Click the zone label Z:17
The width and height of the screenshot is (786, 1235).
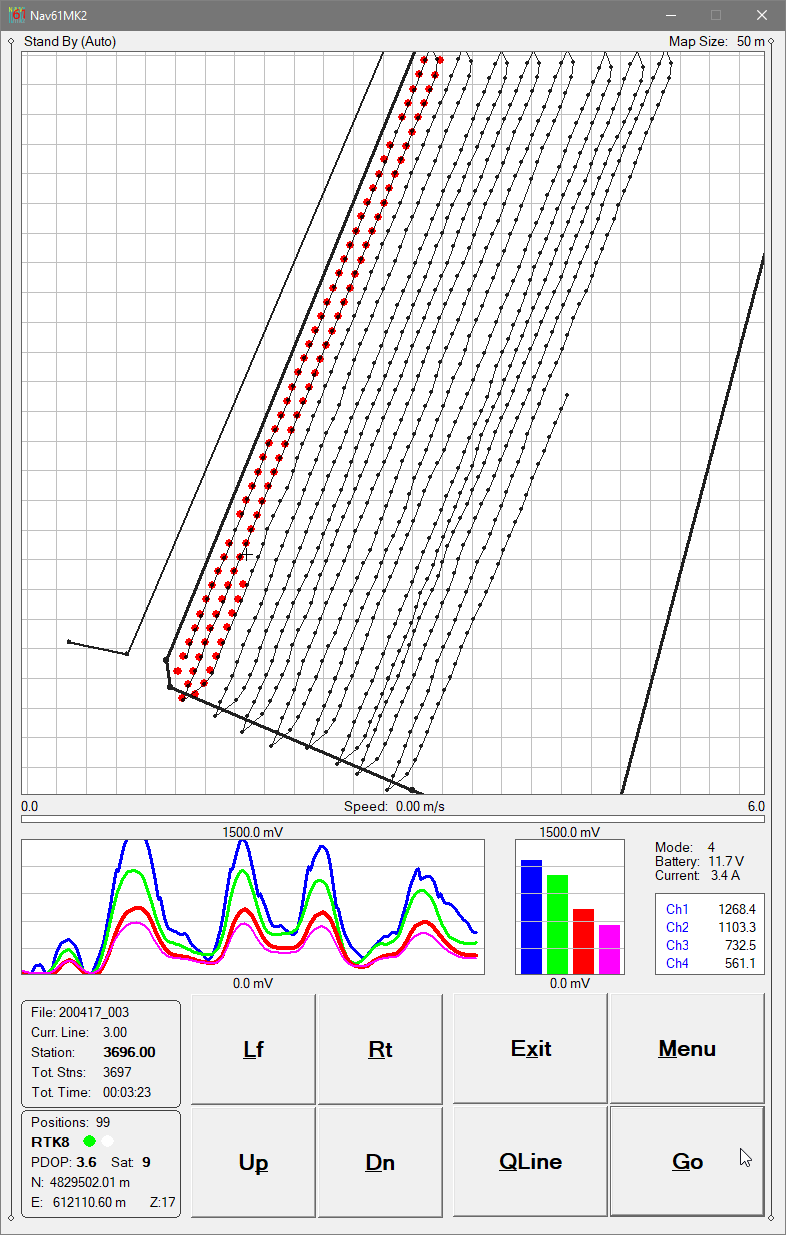pos(163,1202)
